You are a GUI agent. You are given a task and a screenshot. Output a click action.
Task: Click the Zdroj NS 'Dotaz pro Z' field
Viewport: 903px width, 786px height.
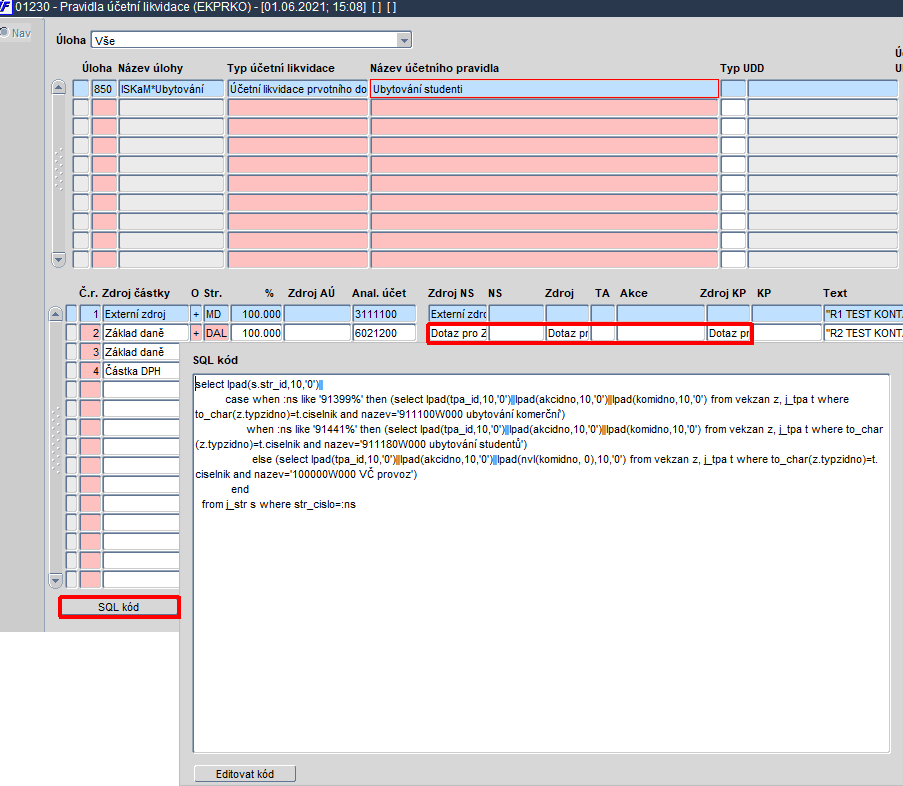[x=458, y=333]
